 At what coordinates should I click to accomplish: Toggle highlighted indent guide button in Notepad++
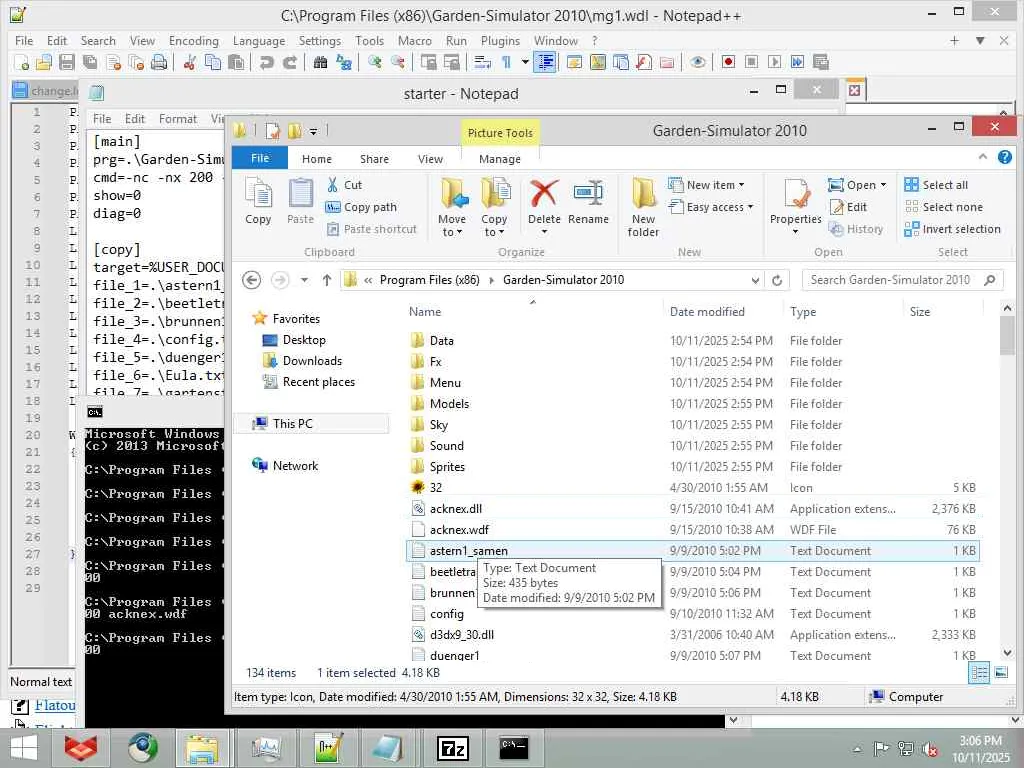(x=545, y=62)
